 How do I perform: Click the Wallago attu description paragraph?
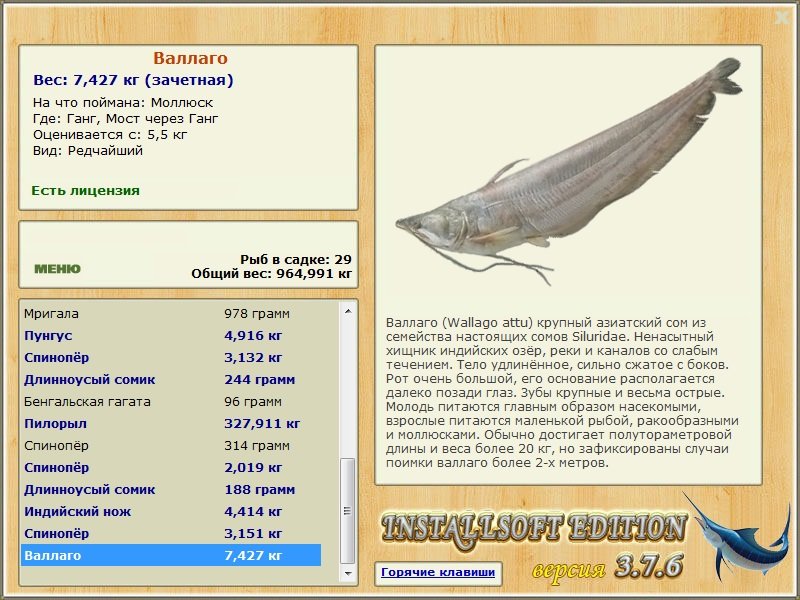562,392
